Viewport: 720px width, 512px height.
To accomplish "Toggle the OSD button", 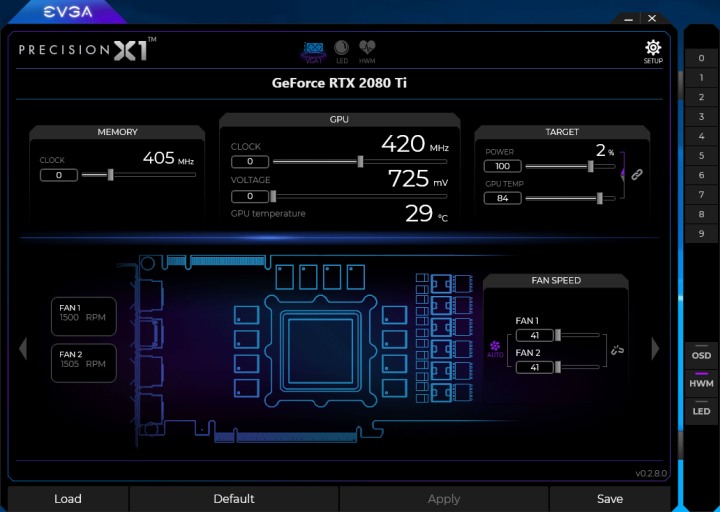I will (x=701, y=355).
